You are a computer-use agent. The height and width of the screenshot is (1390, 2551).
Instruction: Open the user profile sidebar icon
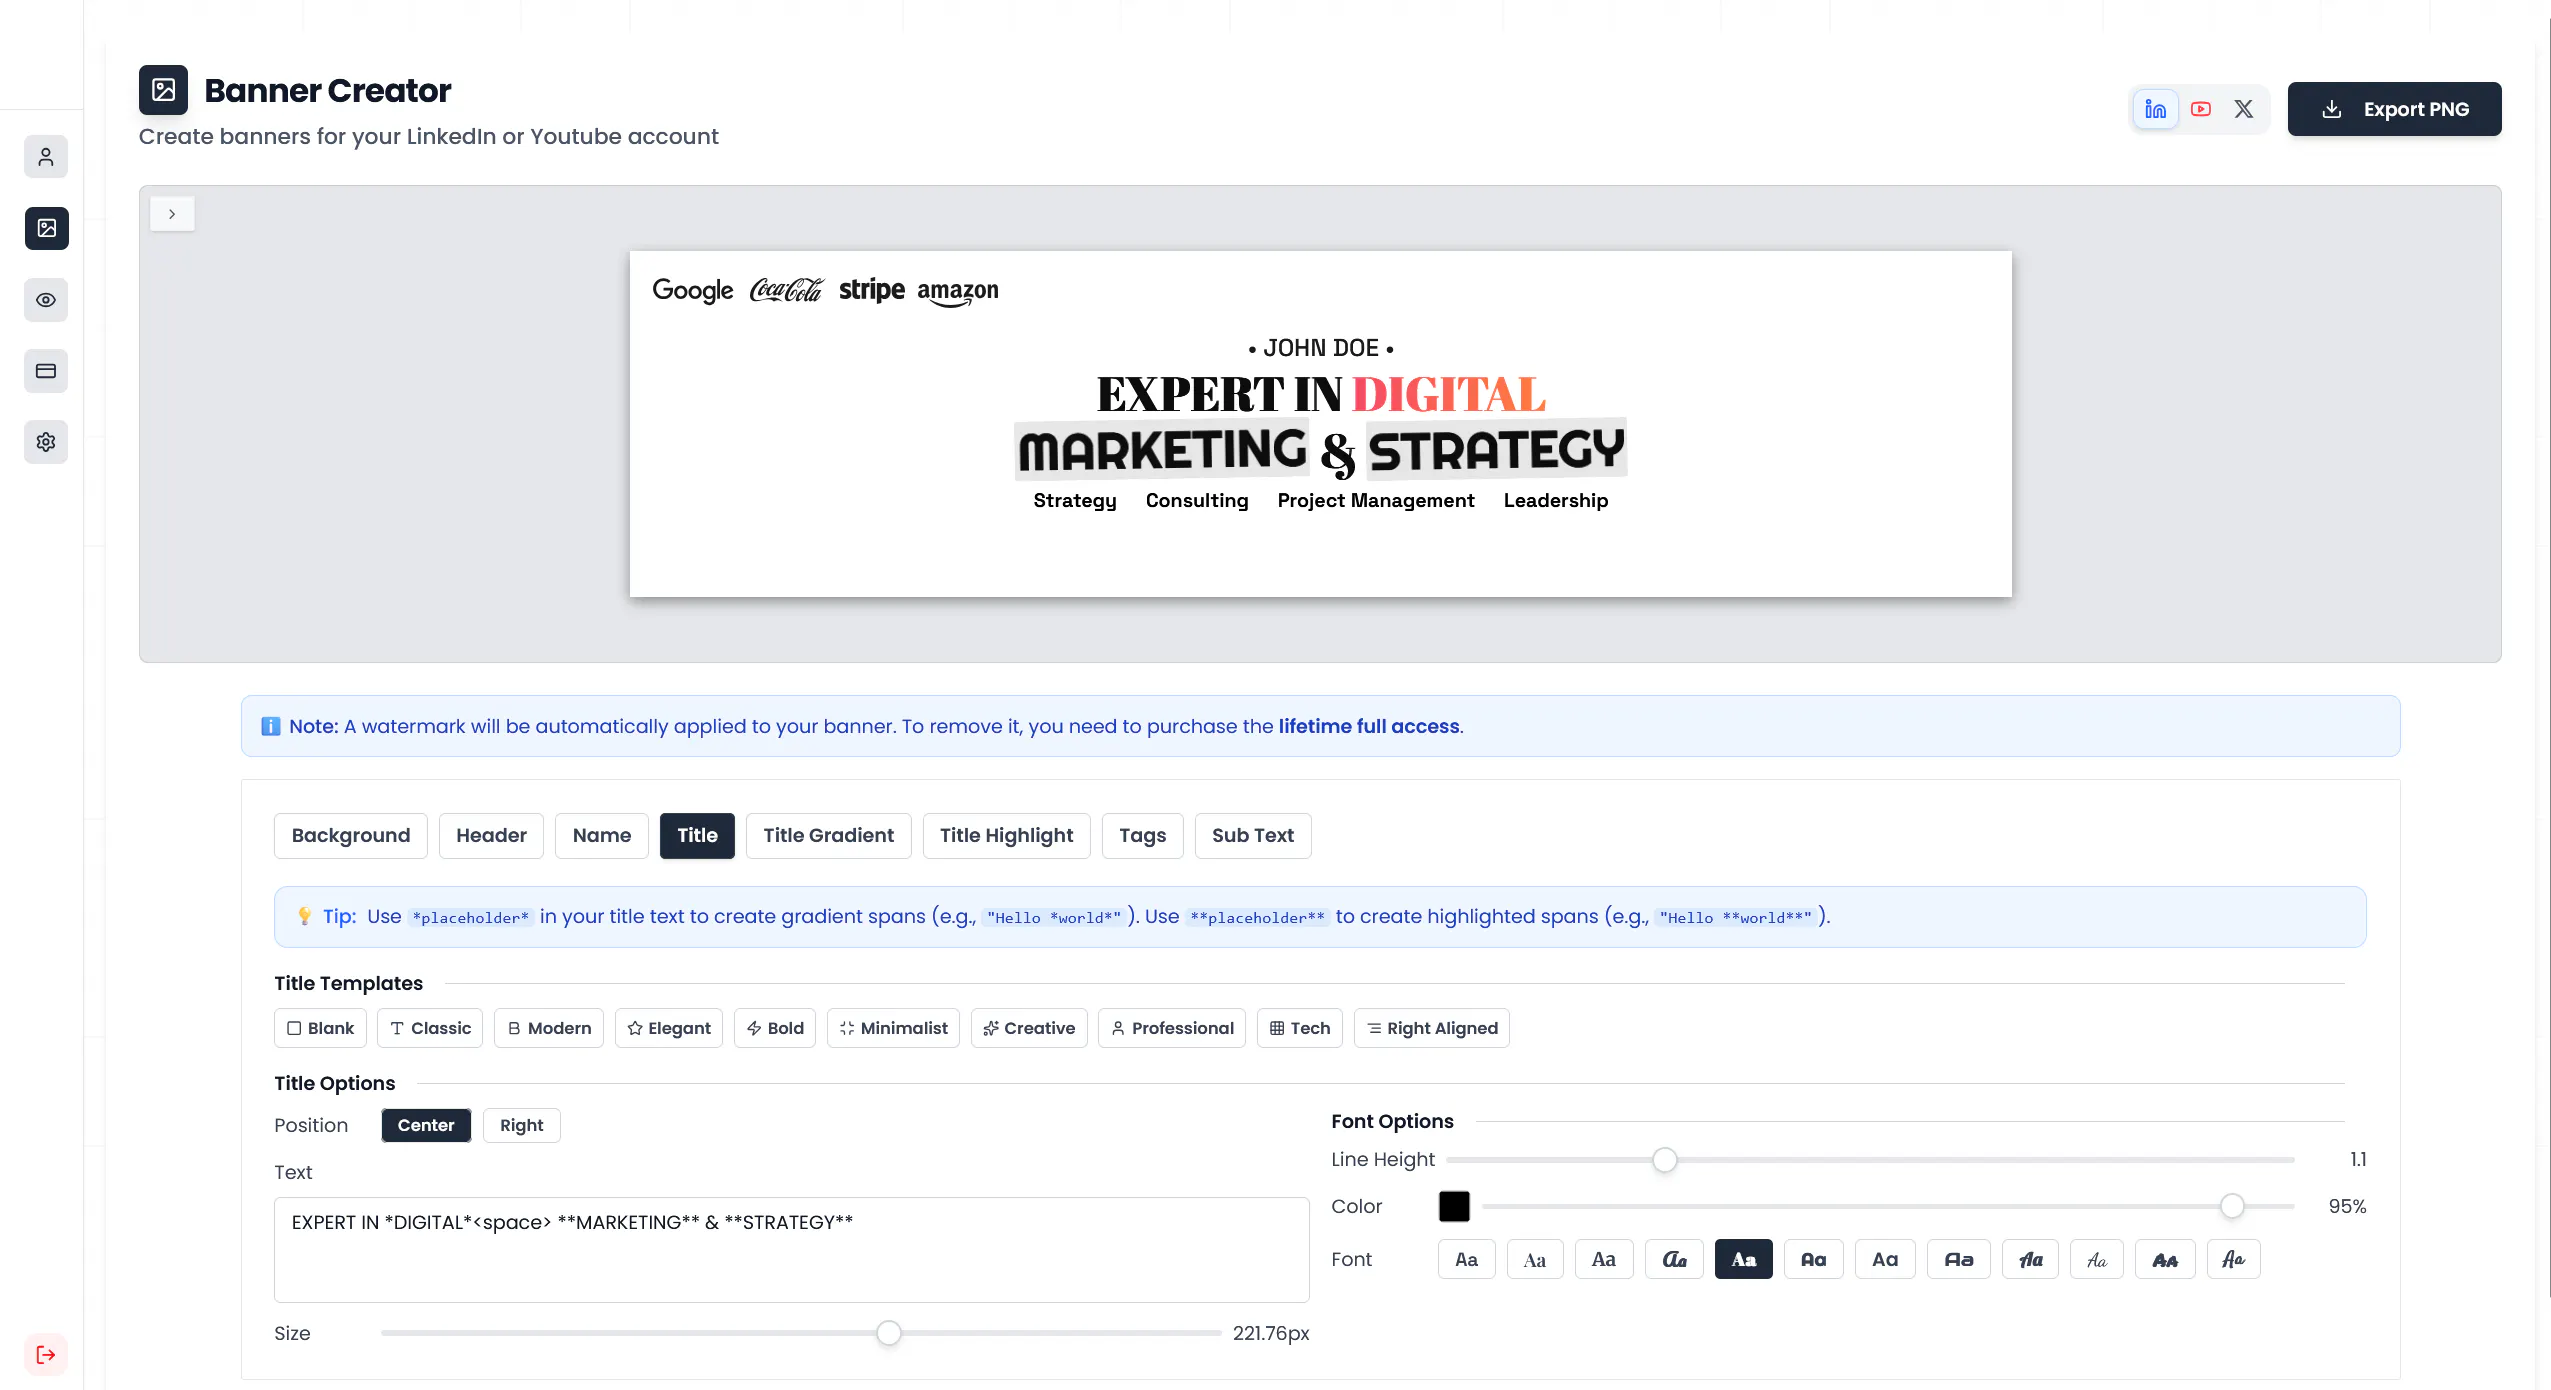pyautogui.click(x=46, y=157)
